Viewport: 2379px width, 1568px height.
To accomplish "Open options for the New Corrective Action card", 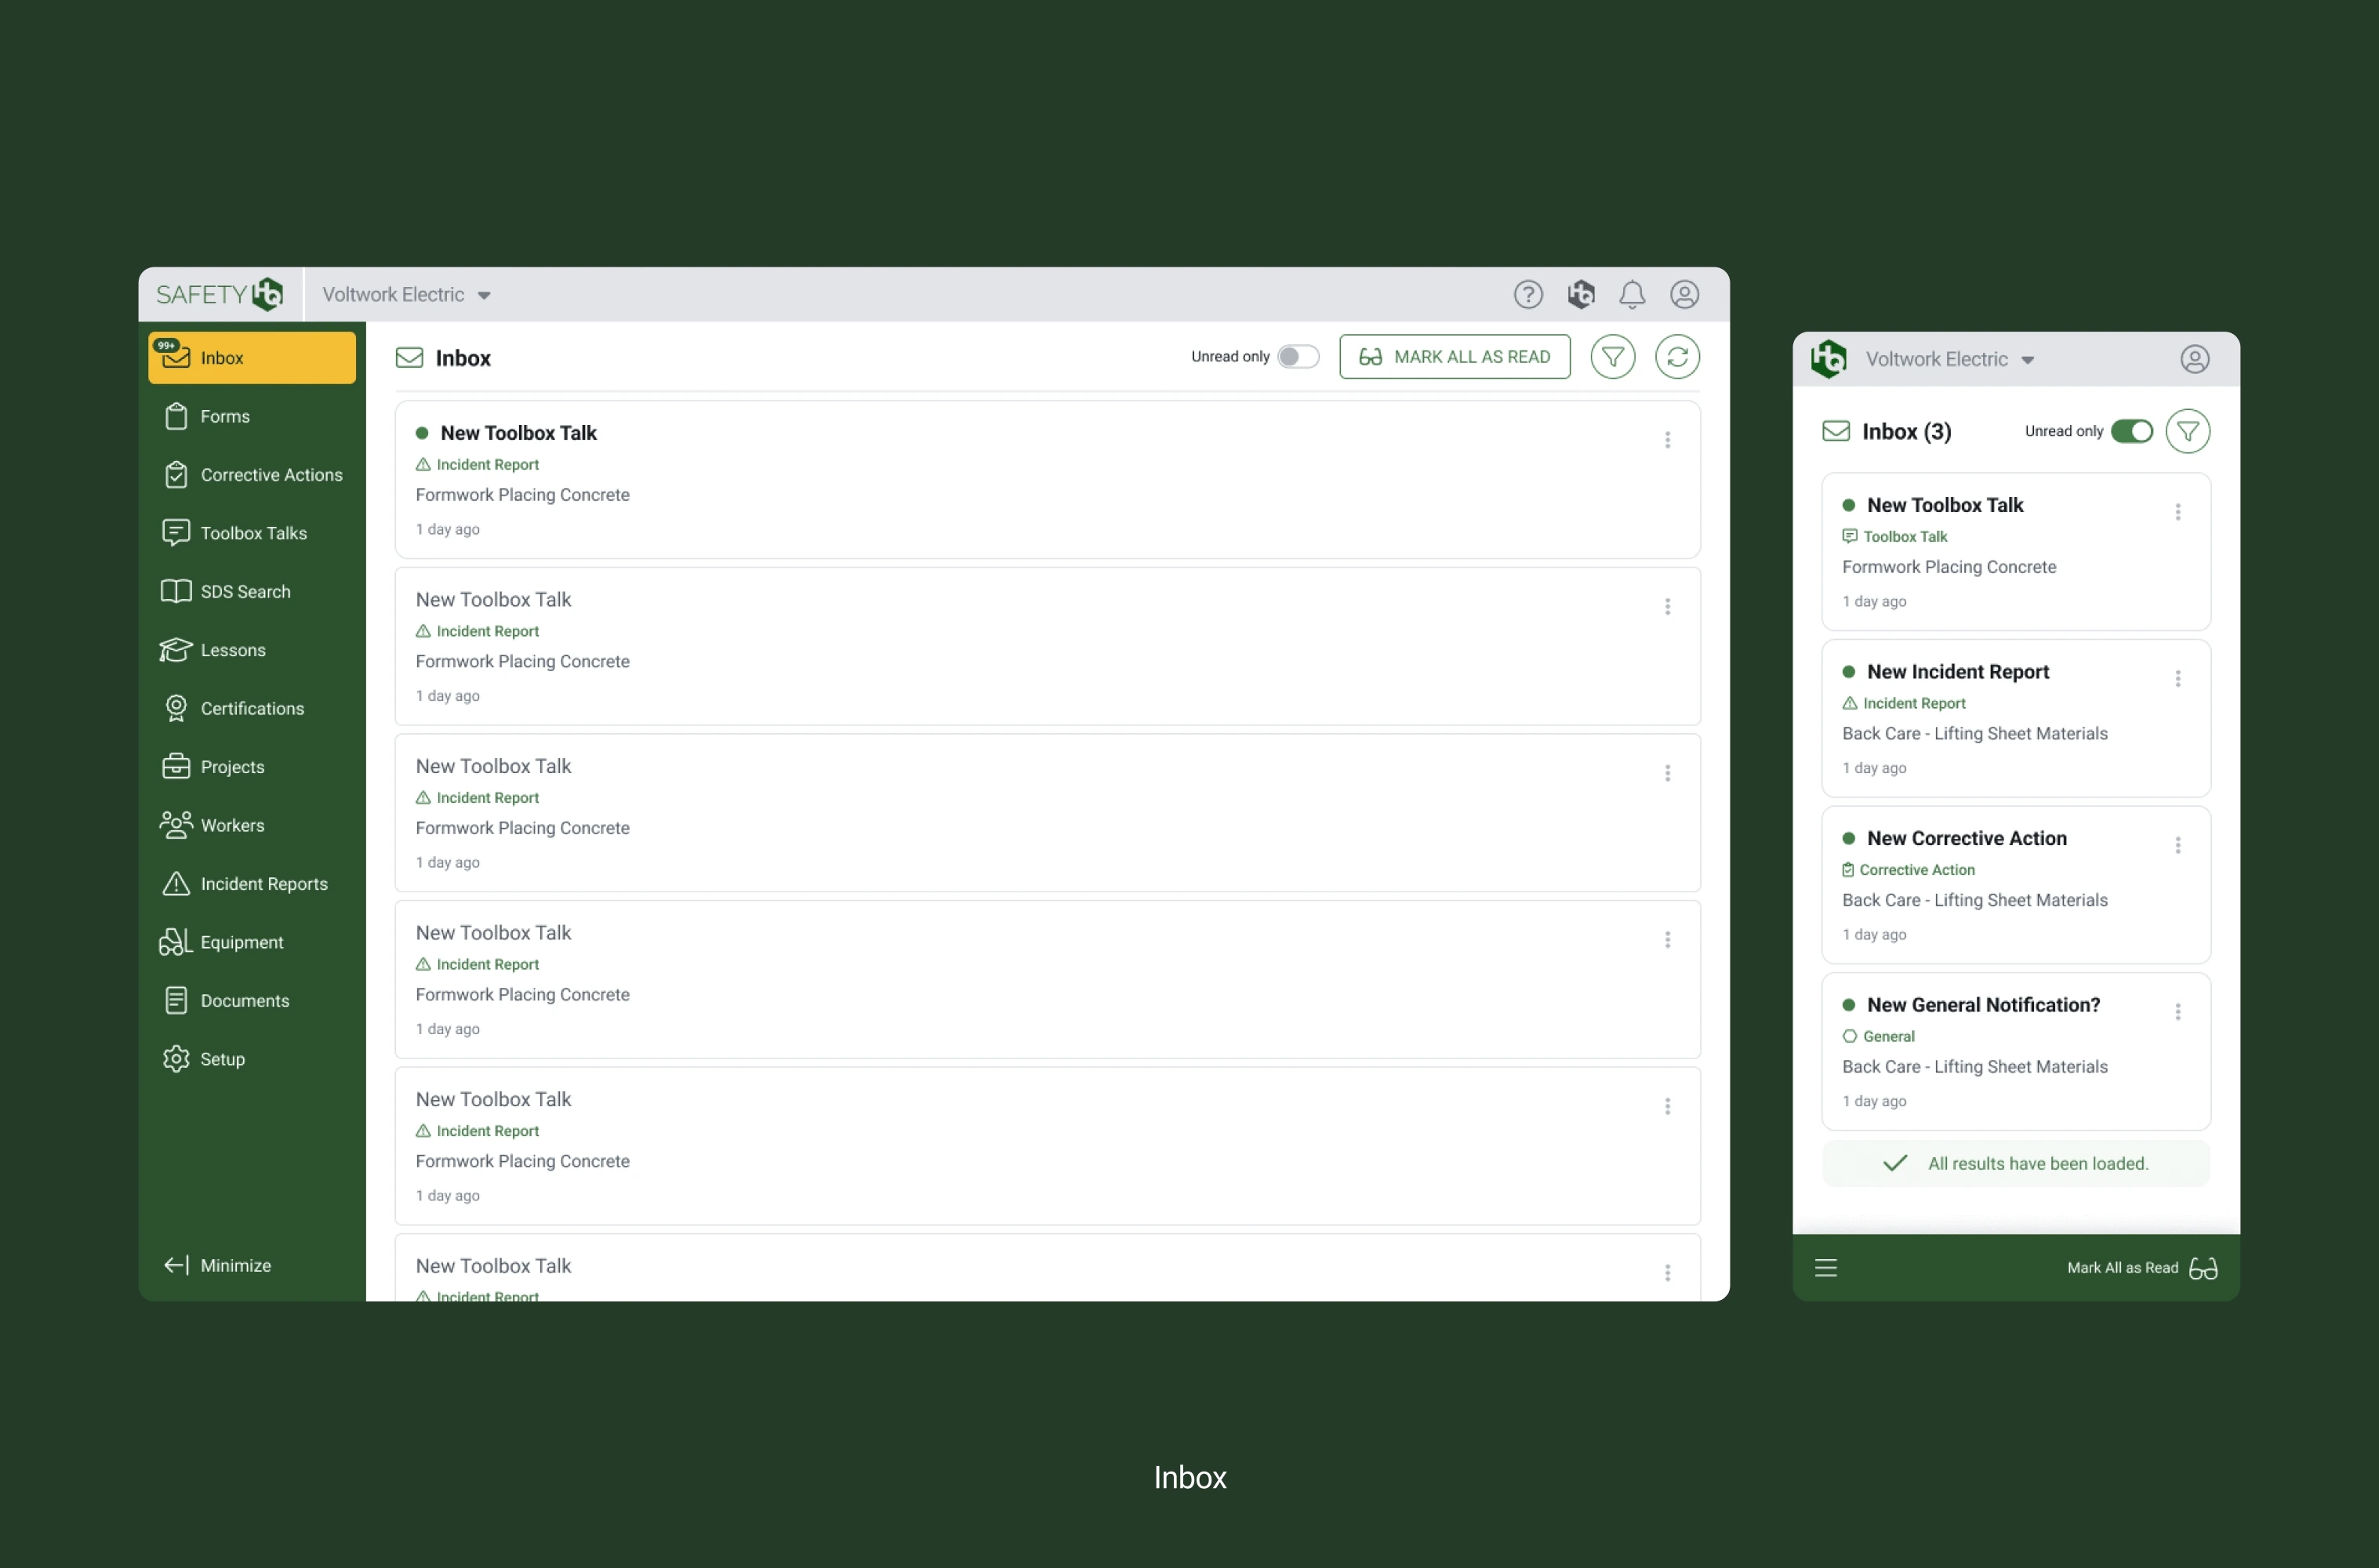I will click(x=2177, y=845).
